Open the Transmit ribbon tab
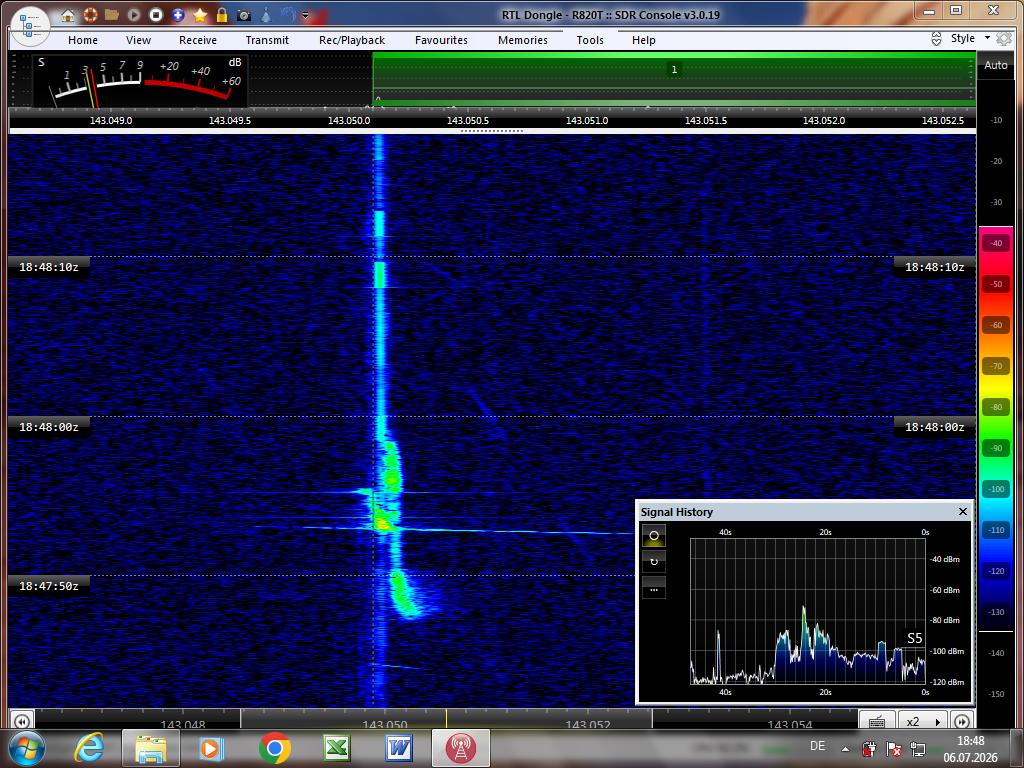This screenshot has height=768, width=1024. tap(267, 40)
